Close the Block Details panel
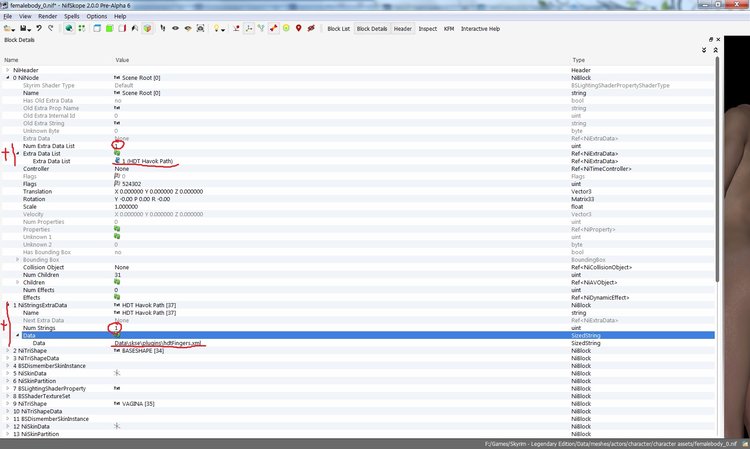This screenshot has height=449, width=750. point(718,40)
